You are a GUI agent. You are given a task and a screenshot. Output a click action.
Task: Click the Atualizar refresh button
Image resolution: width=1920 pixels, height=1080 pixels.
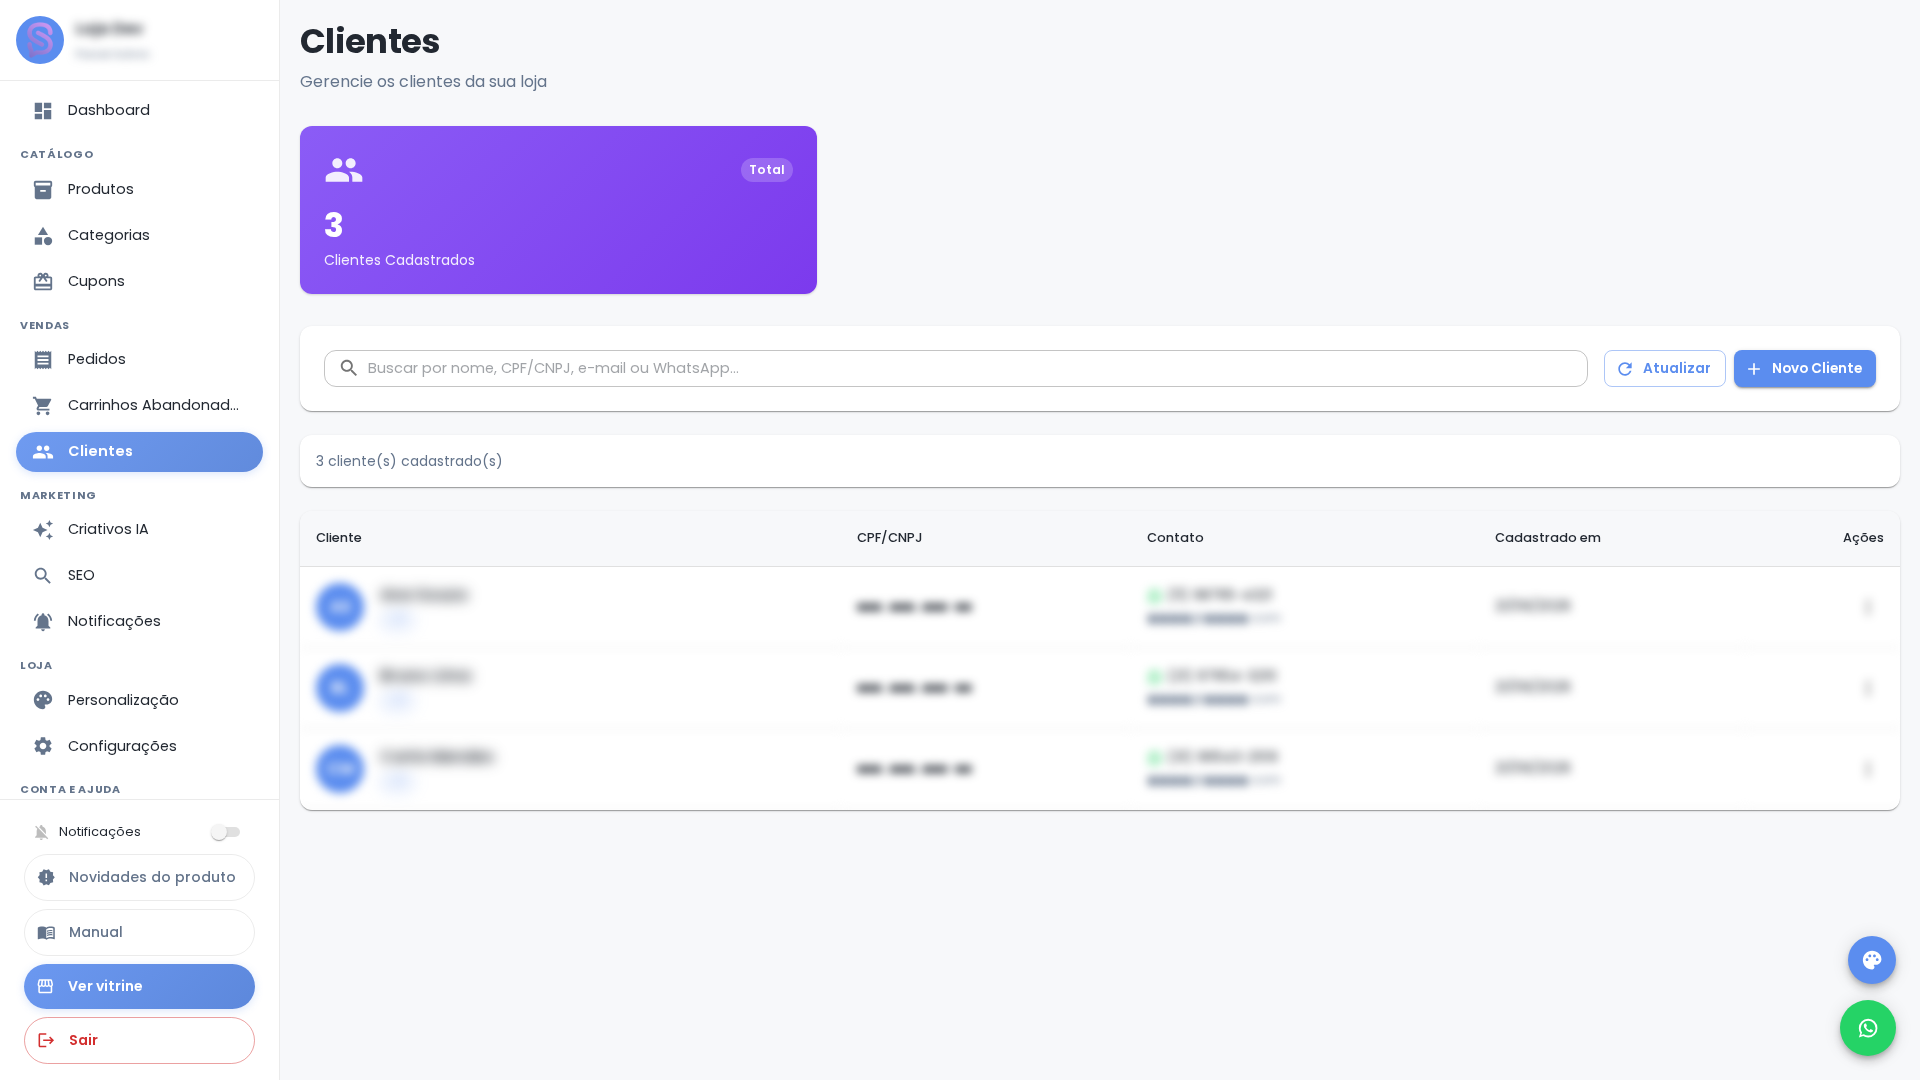pyautogui.click(x=1665, y=369)
